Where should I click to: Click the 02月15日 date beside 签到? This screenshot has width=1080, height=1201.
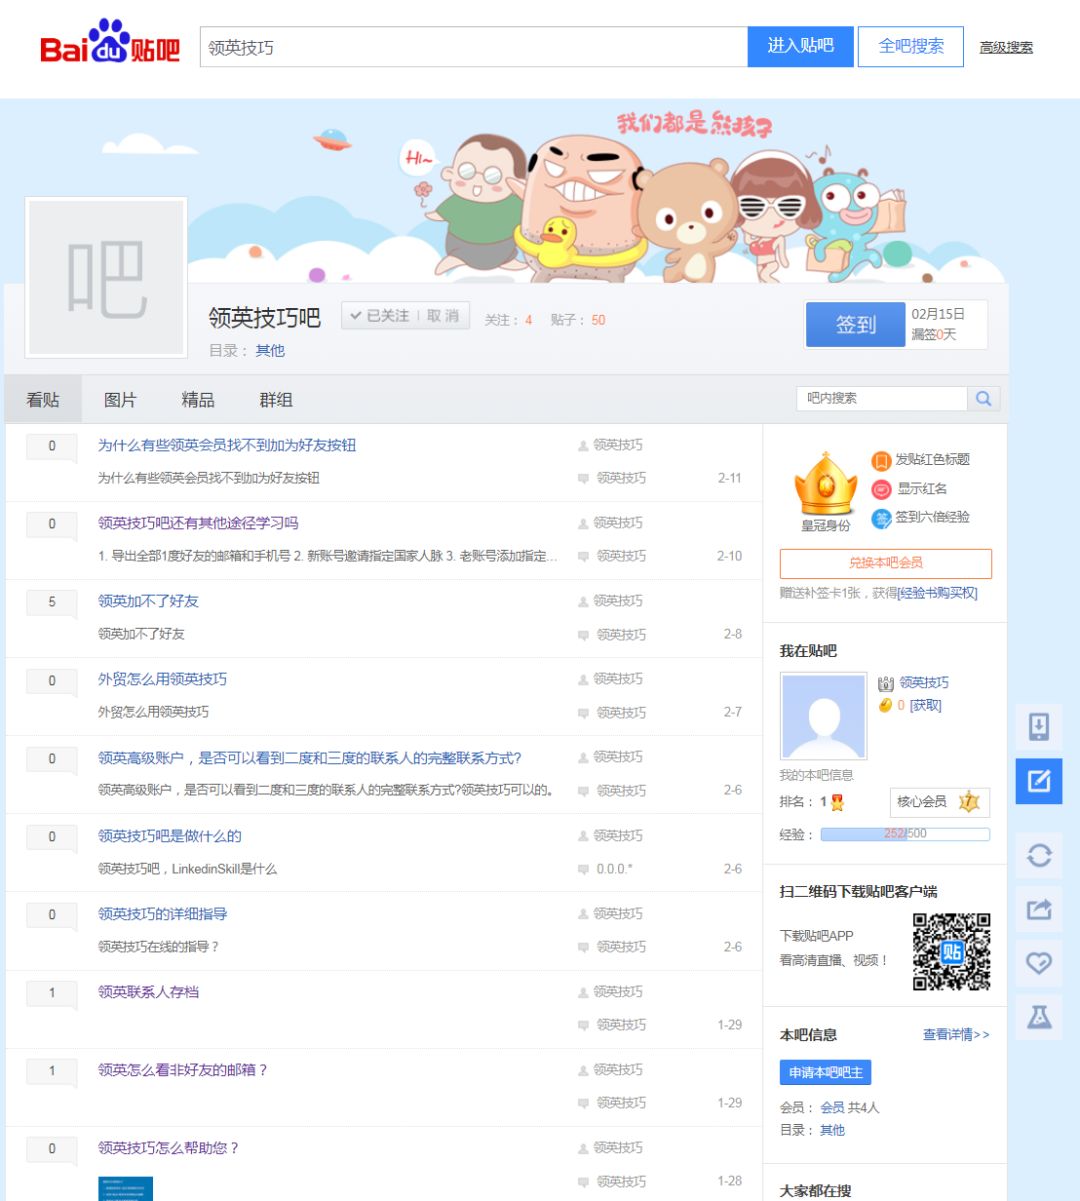[x=938, y=314]
